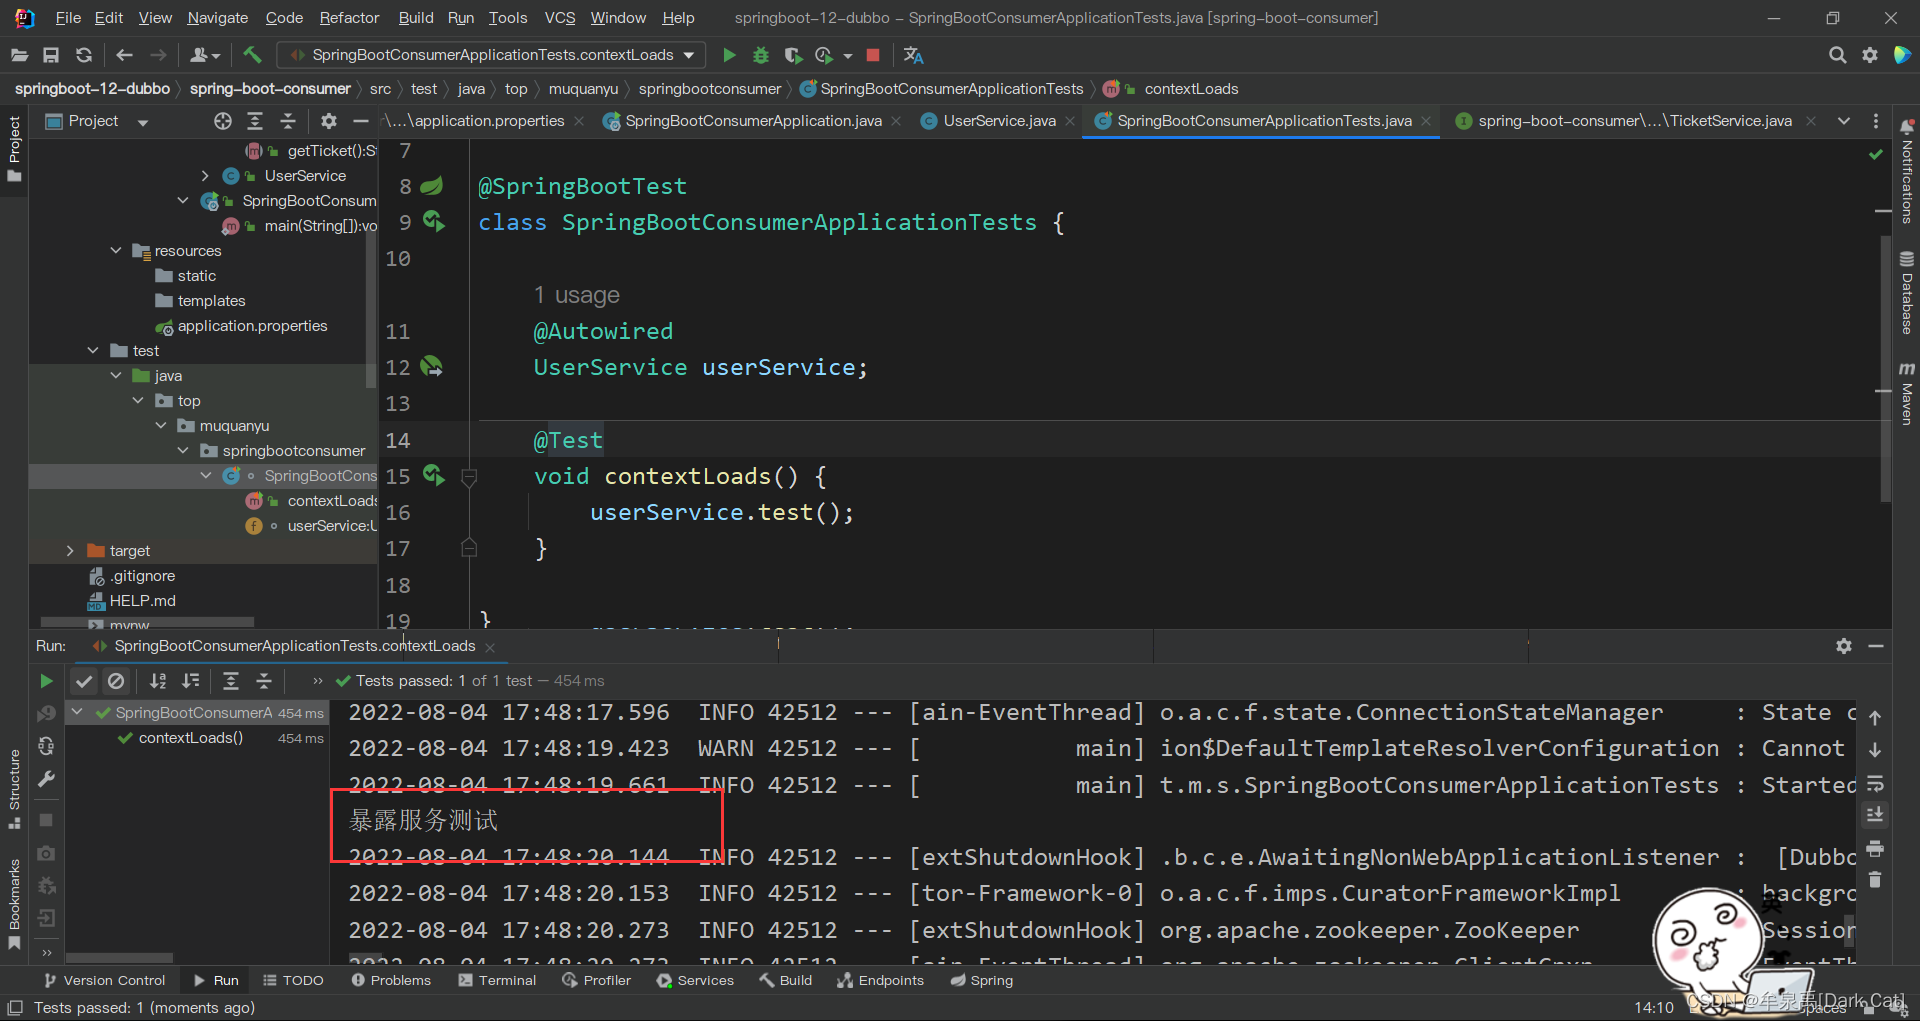Image resolution: width=1920 pixels, height=1021 pixels.
Task: Toggle show passed tests checkmark
Action: (84, 681)
